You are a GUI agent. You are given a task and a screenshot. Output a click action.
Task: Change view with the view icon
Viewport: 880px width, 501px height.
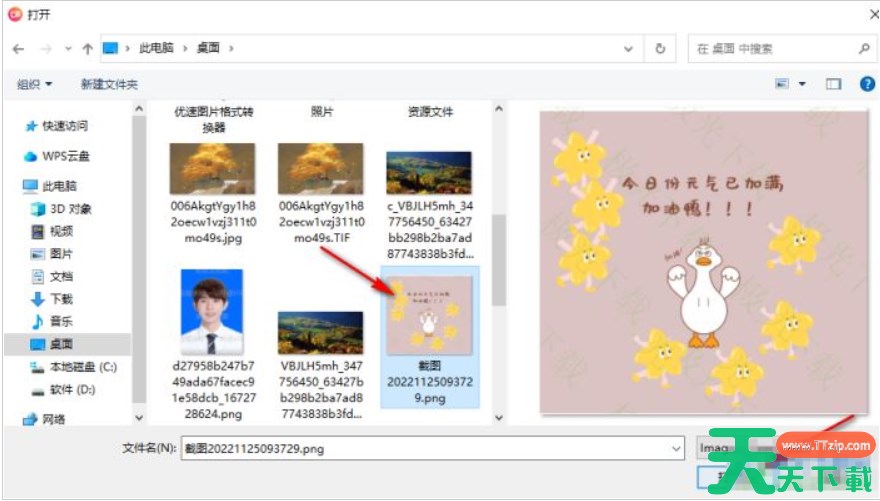782,84
